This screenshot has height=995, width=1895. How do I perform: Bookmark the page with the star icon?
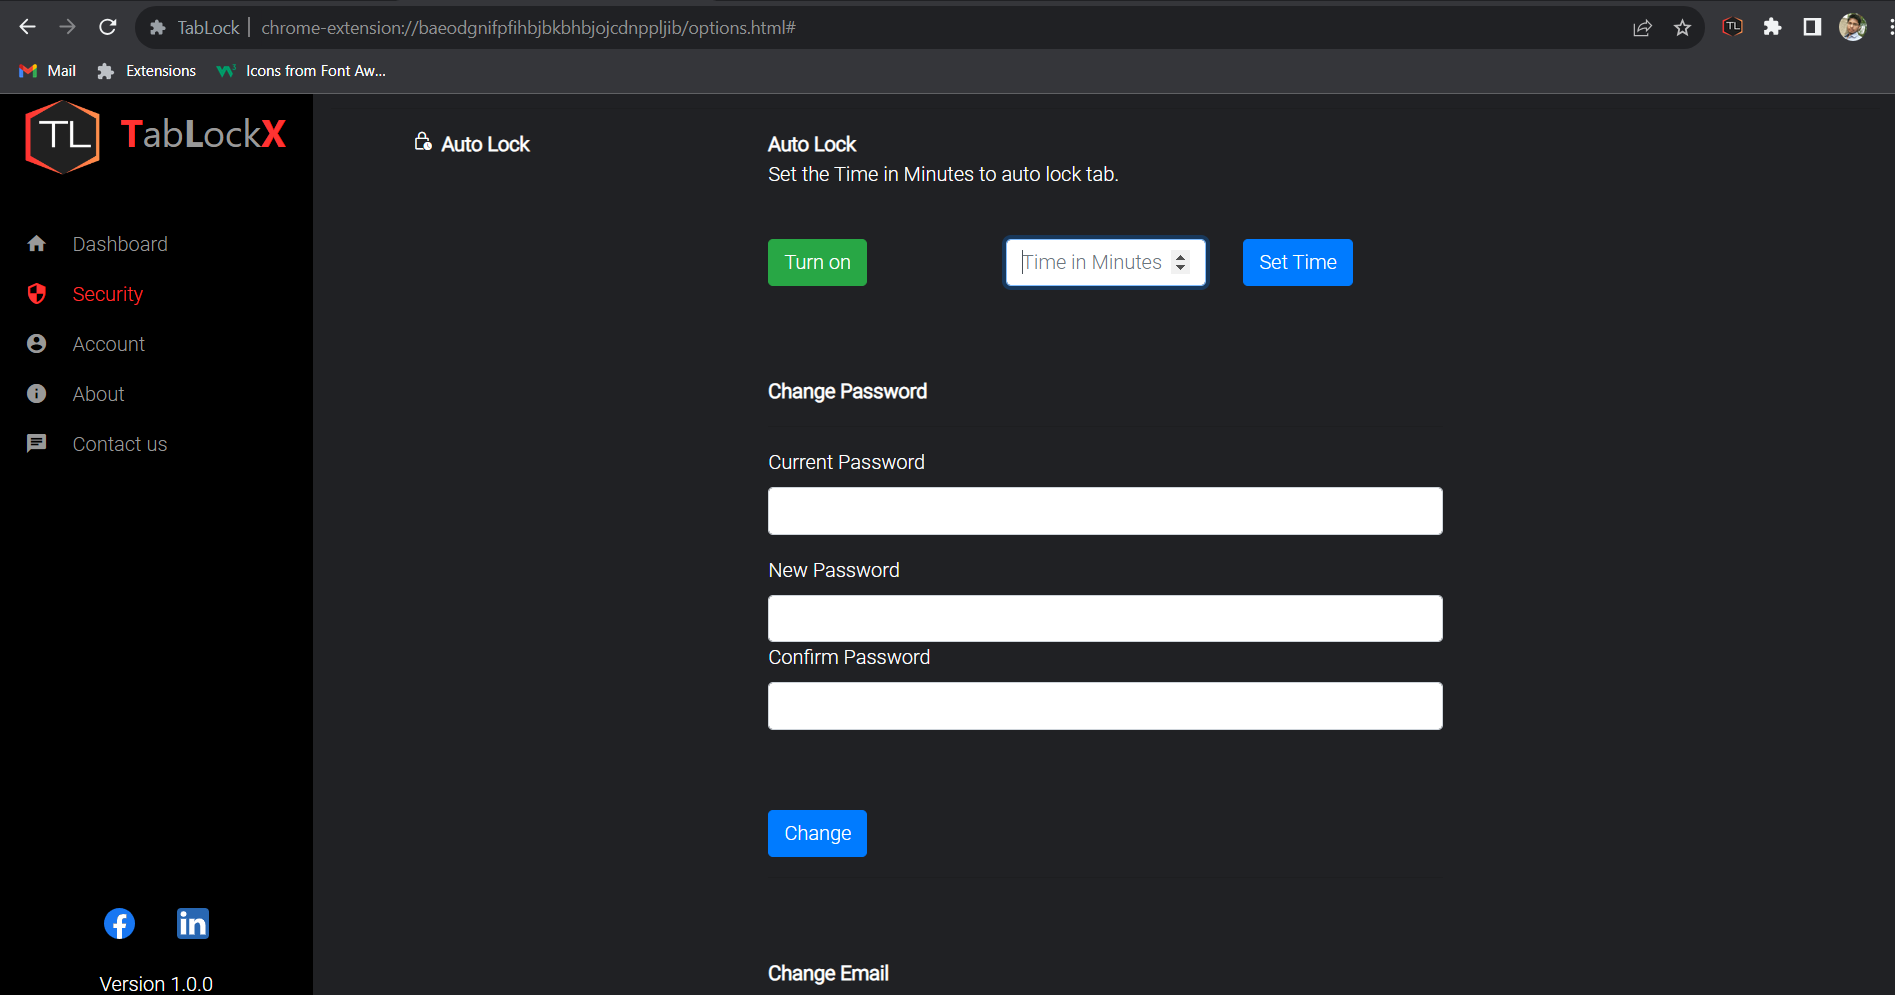pos(1683,27)
